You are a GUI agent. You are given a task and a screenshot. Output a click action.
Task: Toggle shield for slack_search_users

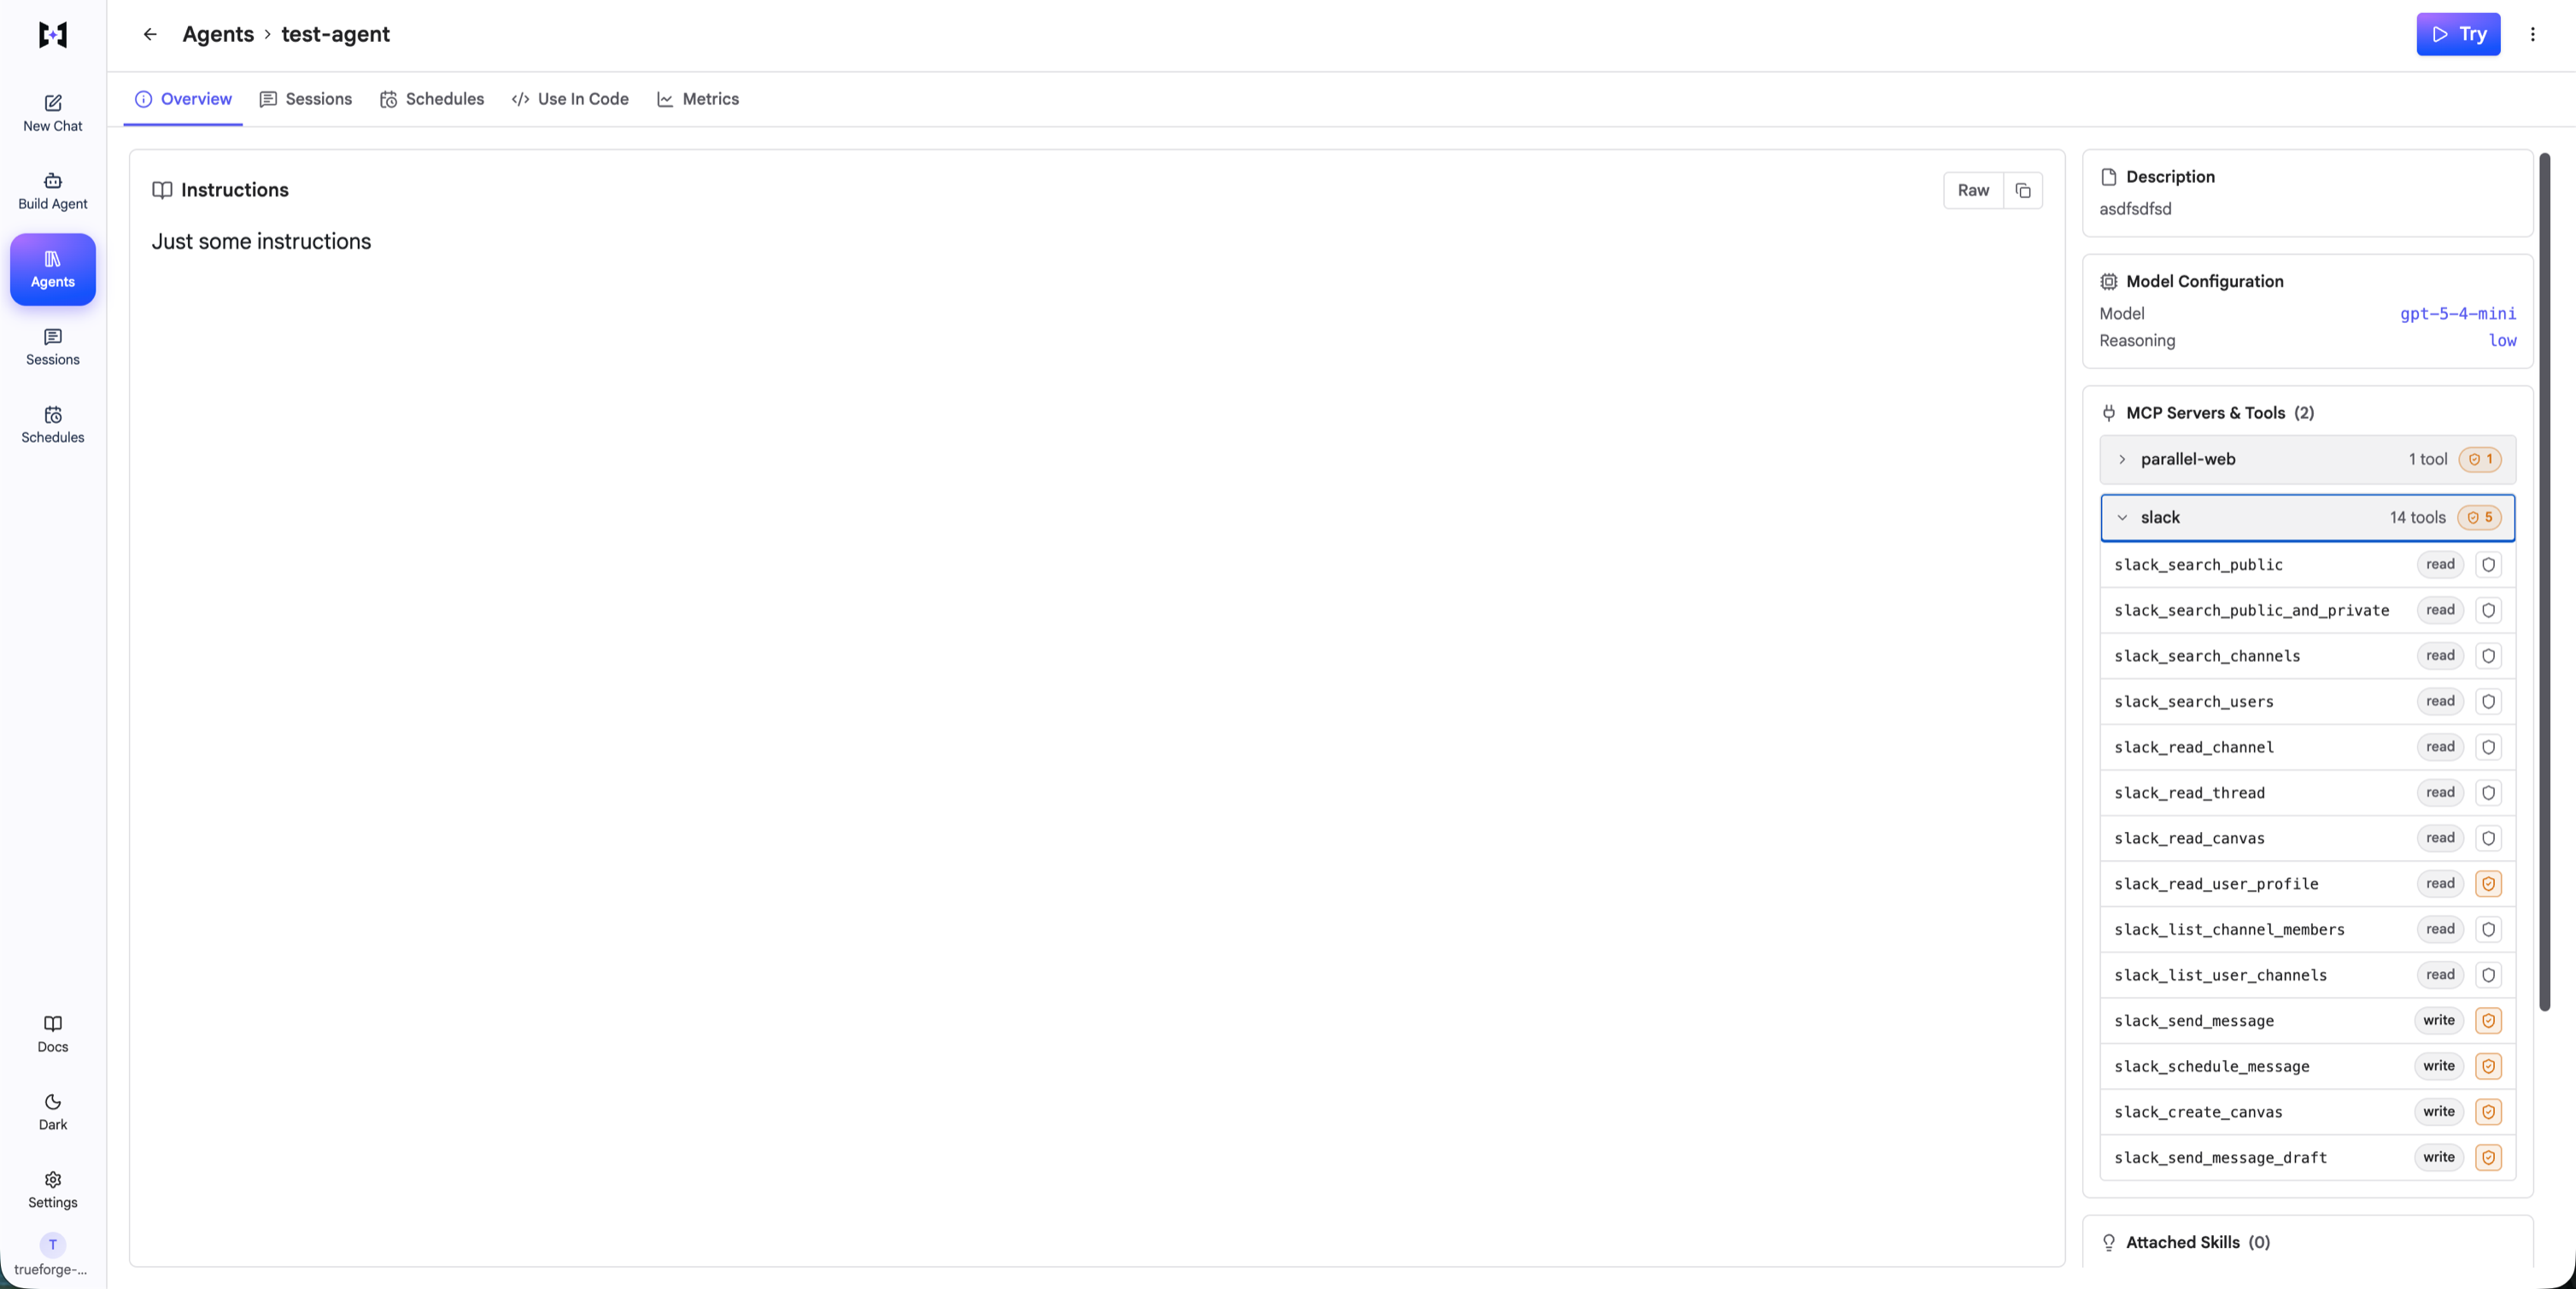2488,701
